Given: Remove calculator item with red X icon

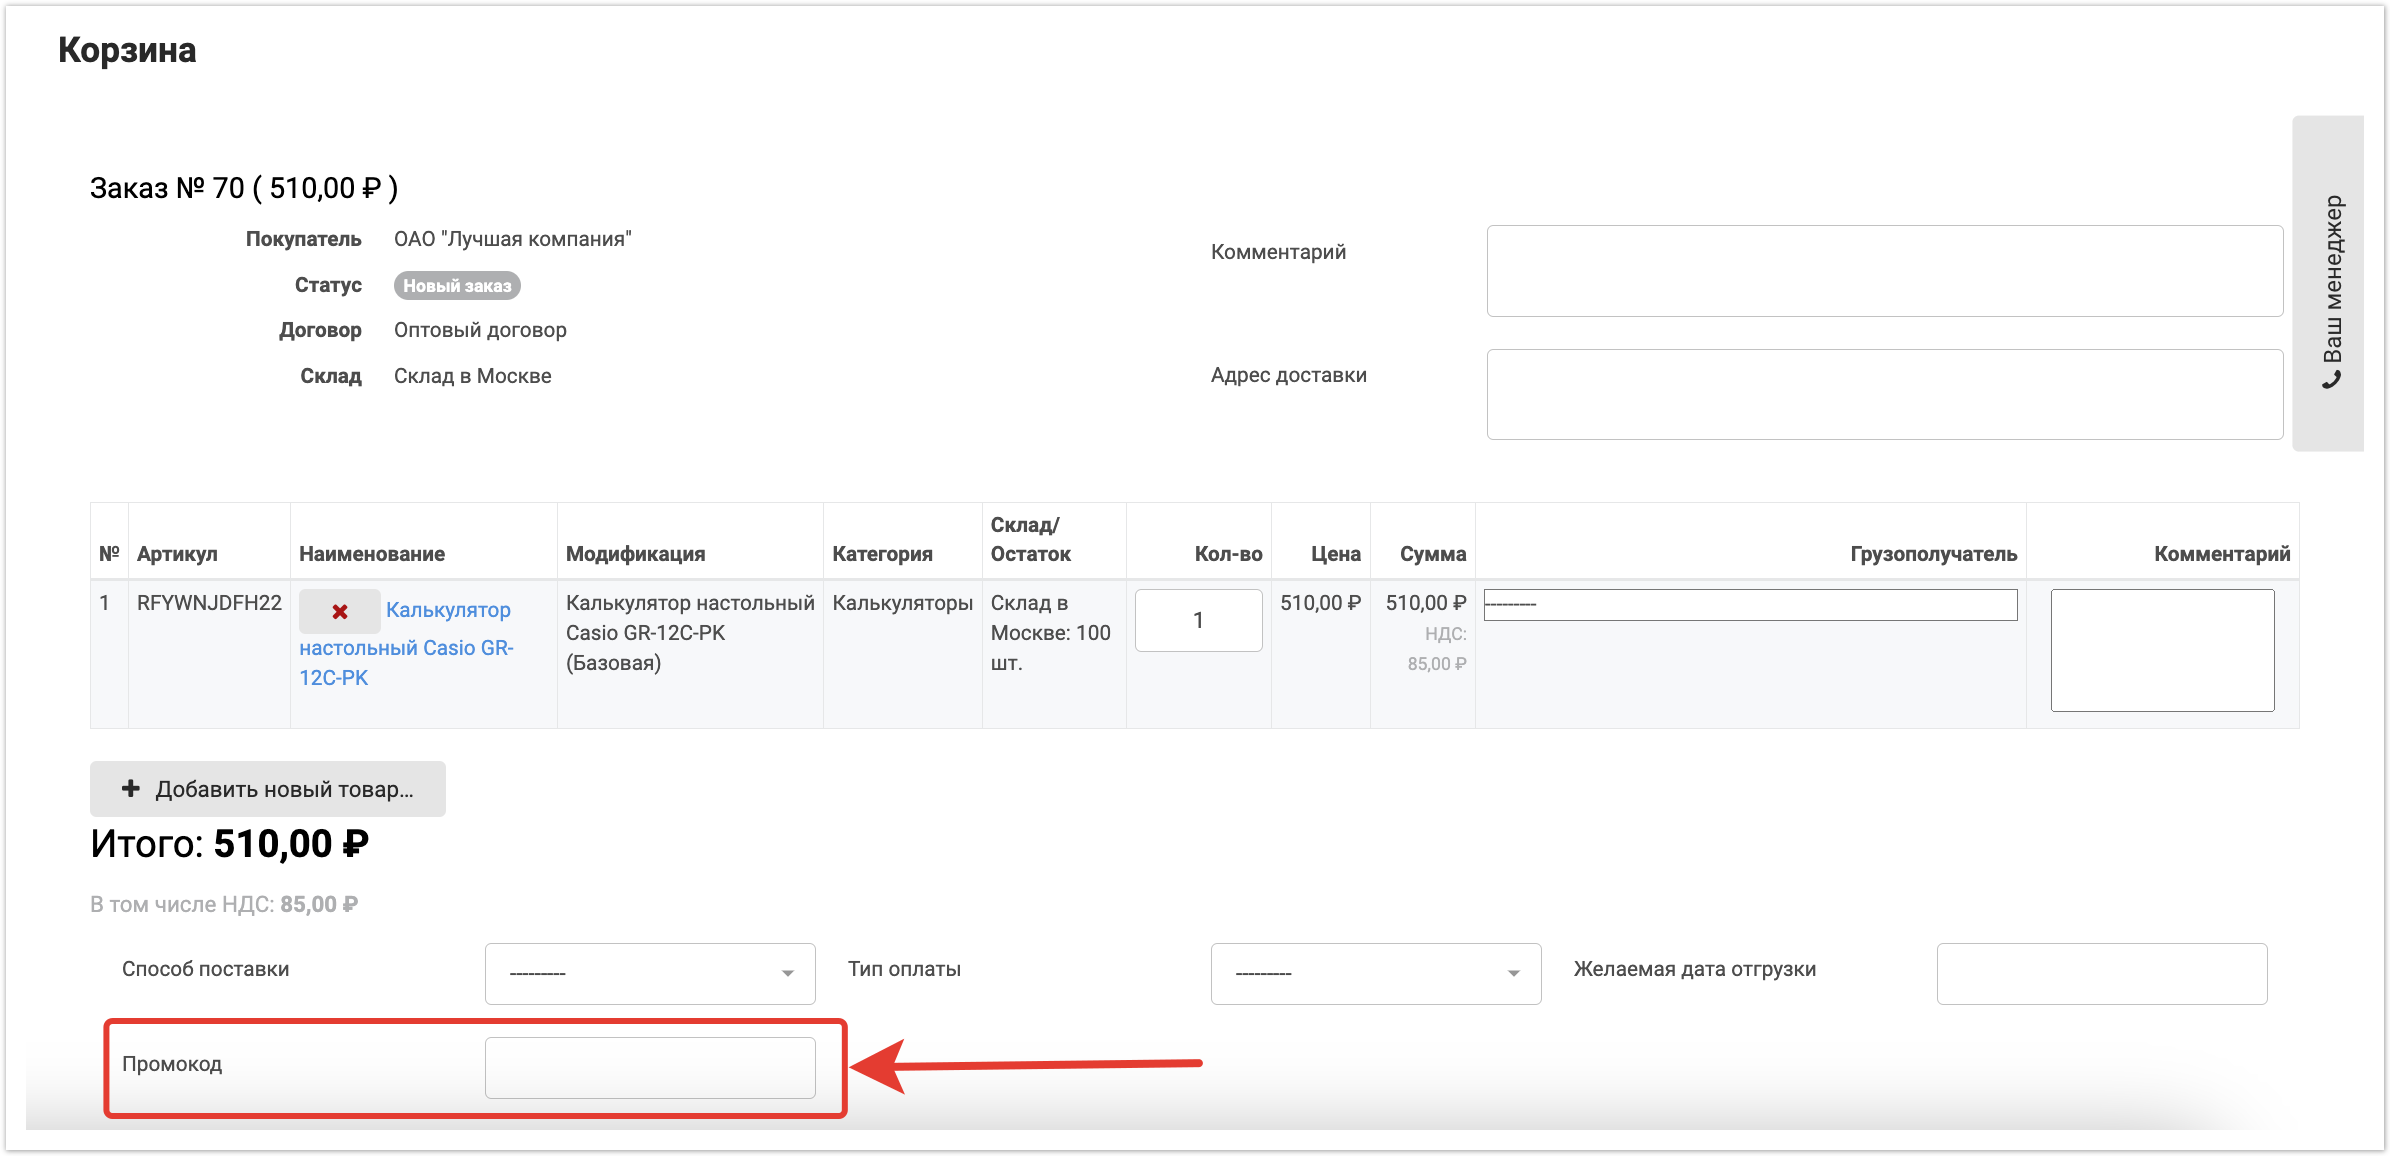Looking at the screenshot, I should tap(340, 611).
